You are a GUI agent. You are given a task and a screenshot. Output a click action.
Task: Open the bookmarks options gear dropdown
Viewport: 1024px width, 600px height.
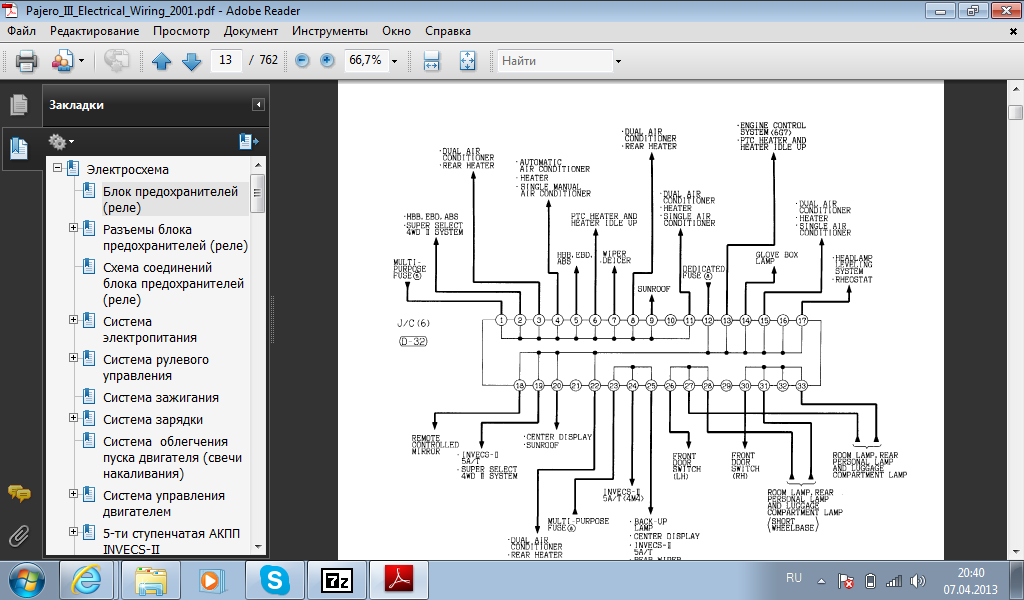coord(61,141)
